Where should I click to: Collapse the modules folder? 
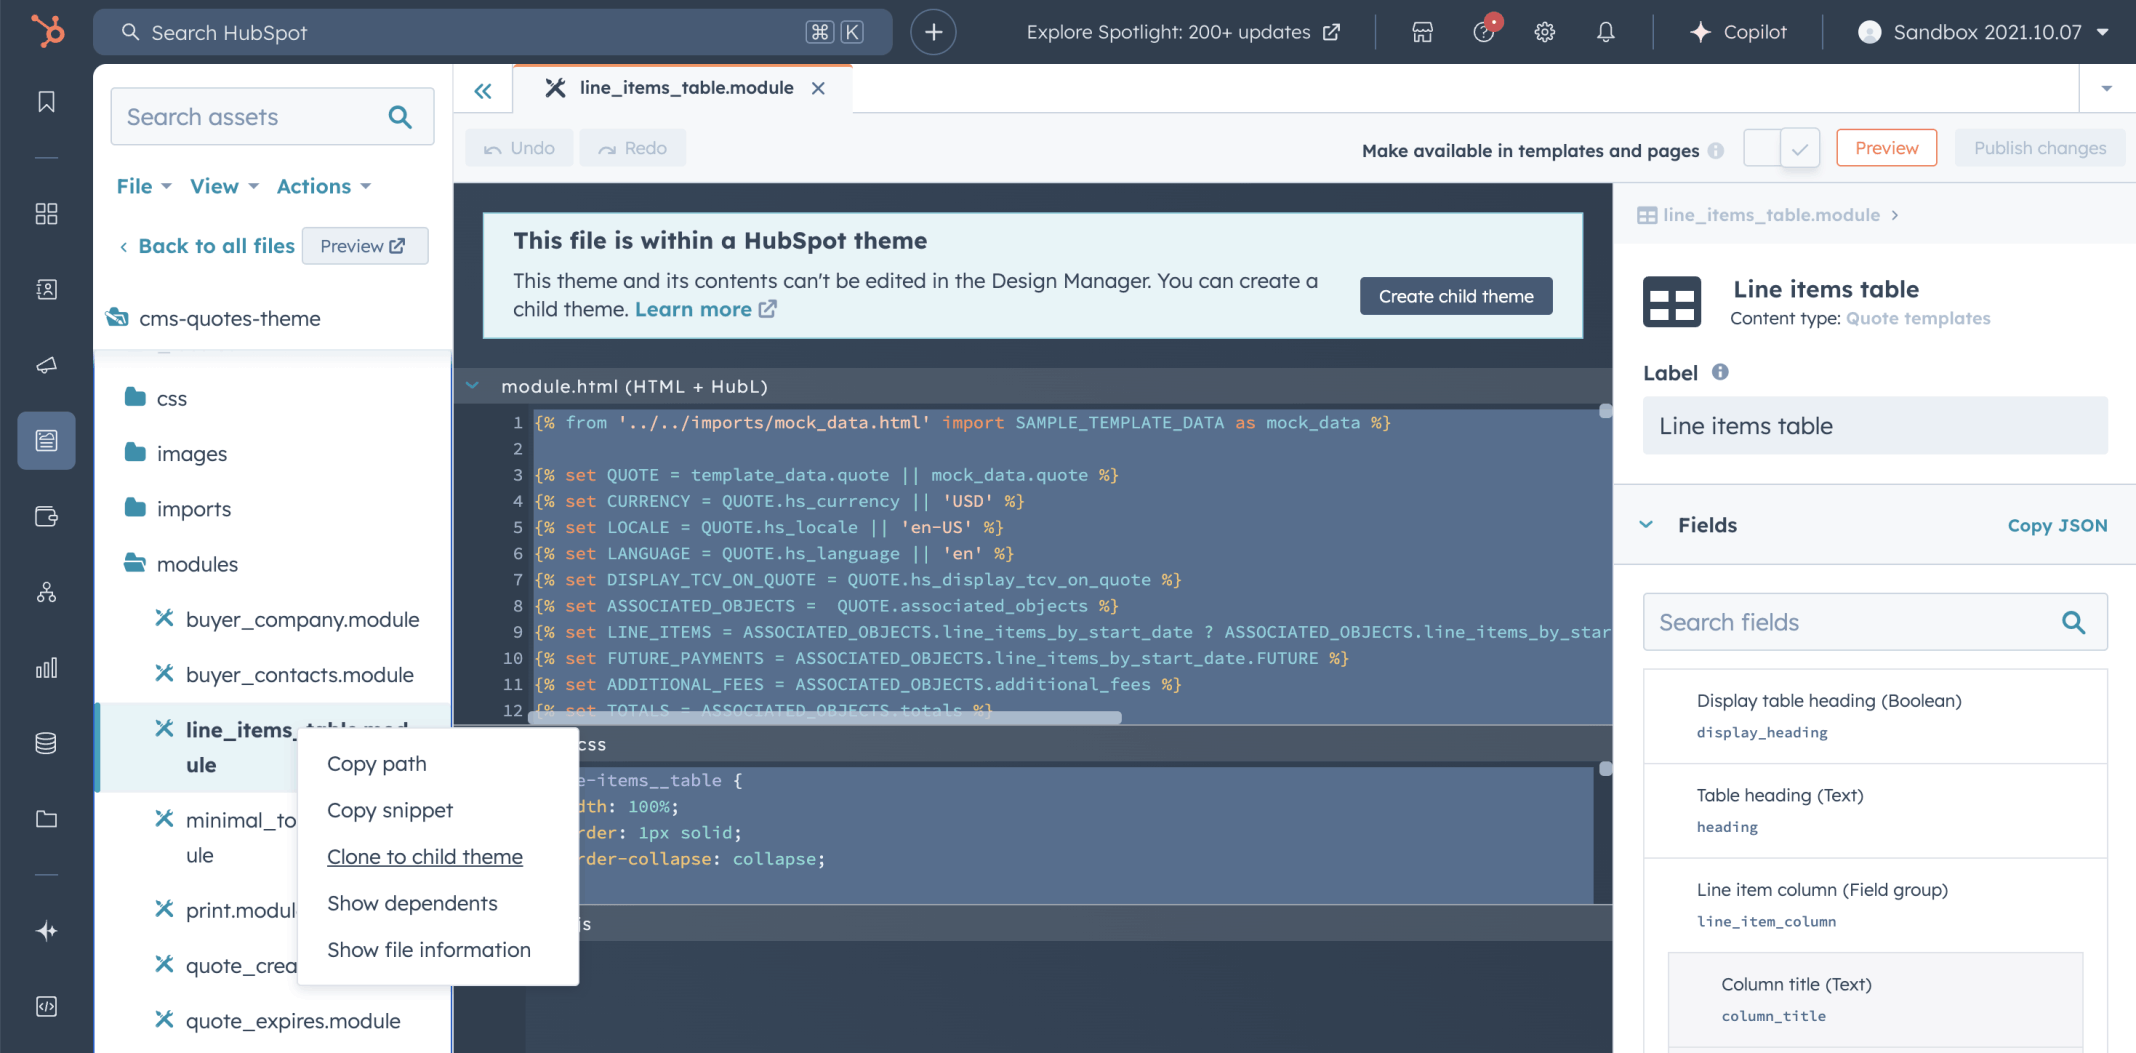pyautogui.click(x=182, y=564)
